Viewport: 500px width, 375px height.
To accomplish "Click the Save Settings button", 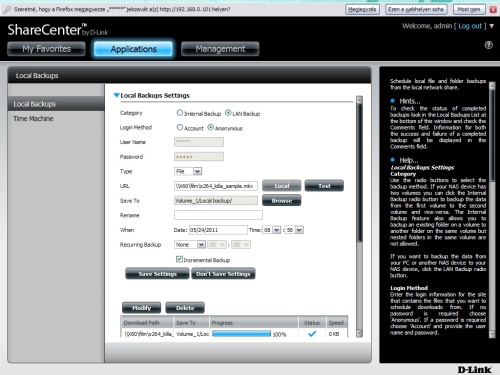I will pyautogui.click(x=157, y=274).
